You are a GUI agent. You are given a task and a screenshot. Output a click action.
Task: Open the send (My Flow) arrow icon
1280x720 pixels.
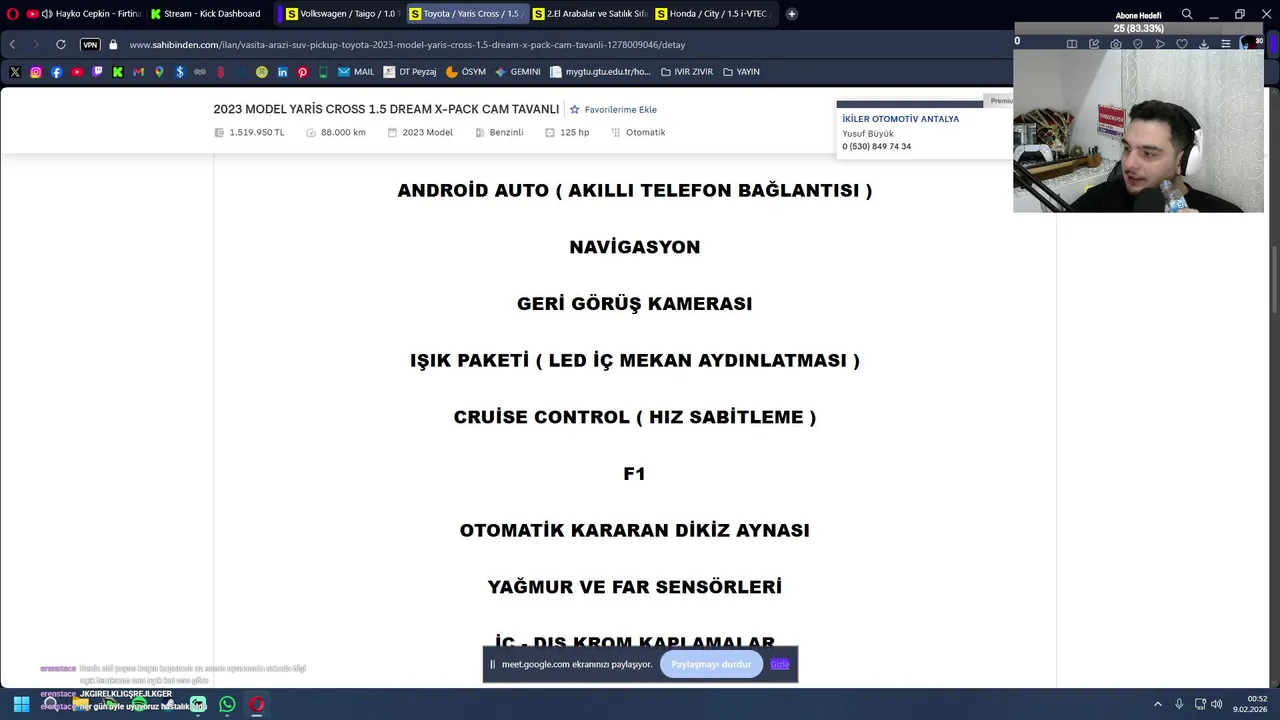(x=1160, y=44)
